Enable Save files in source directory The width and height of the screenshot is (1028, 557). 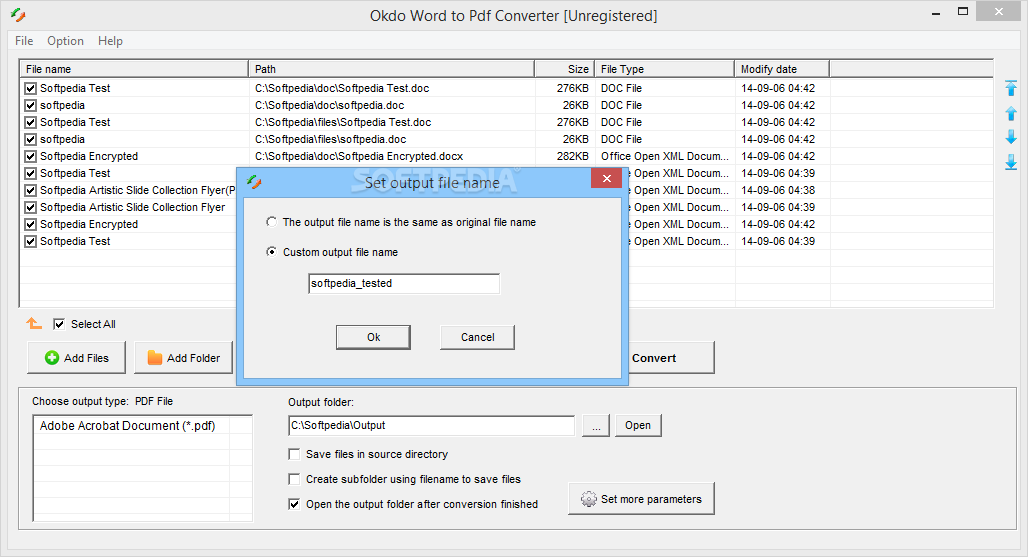pyautogui.click(x=294, y=454)
